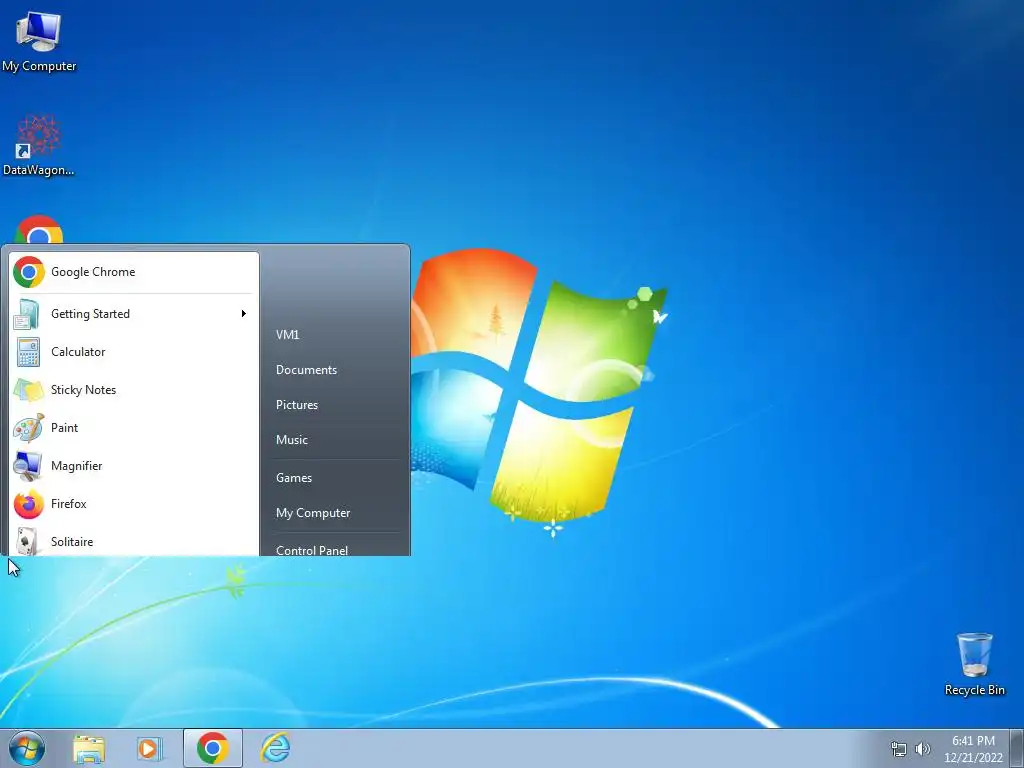
Task: Launch Firefox from the Start menu
Action: 133,504
